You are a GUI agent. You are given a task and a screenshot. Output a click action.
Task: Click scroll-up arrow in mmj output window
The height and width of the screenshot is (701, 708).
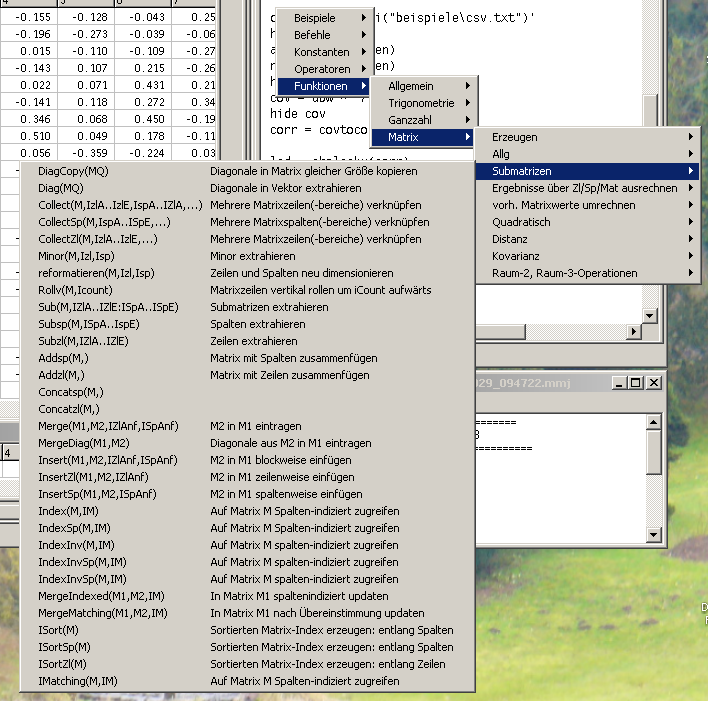point(653,422)
